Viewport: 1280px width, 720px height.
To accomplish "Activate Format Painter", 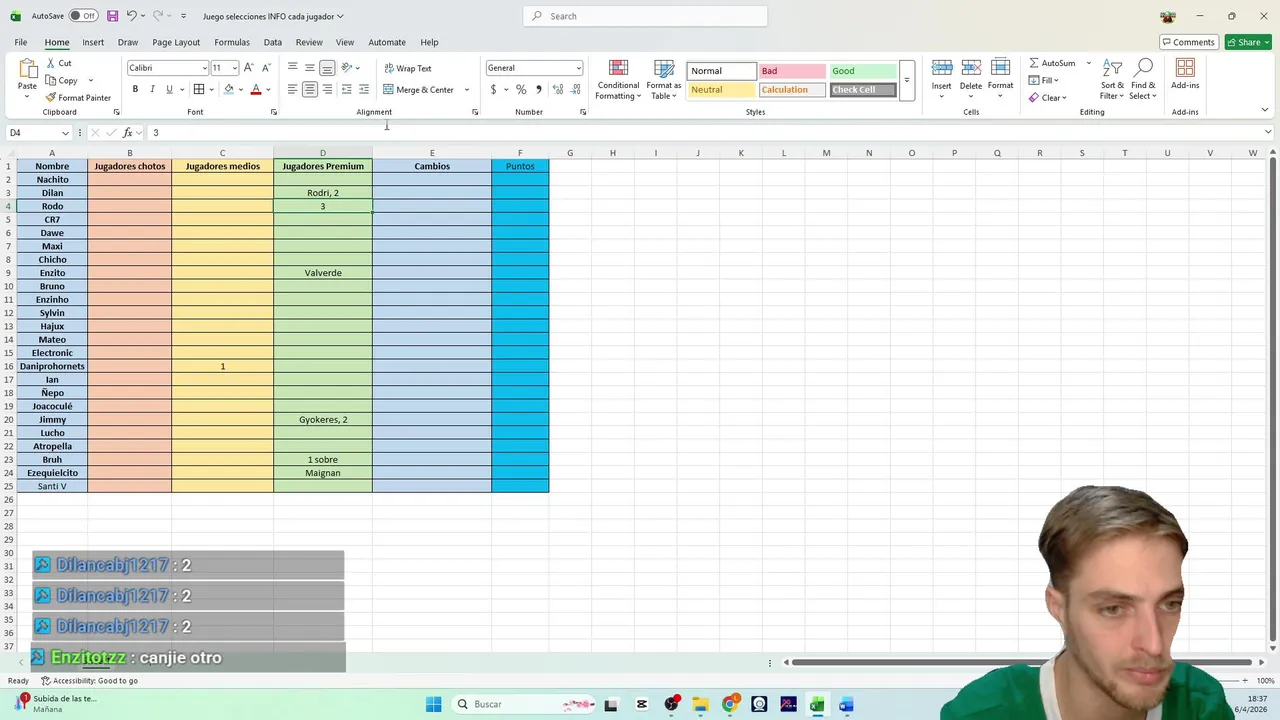I will (x=78, y=98).
